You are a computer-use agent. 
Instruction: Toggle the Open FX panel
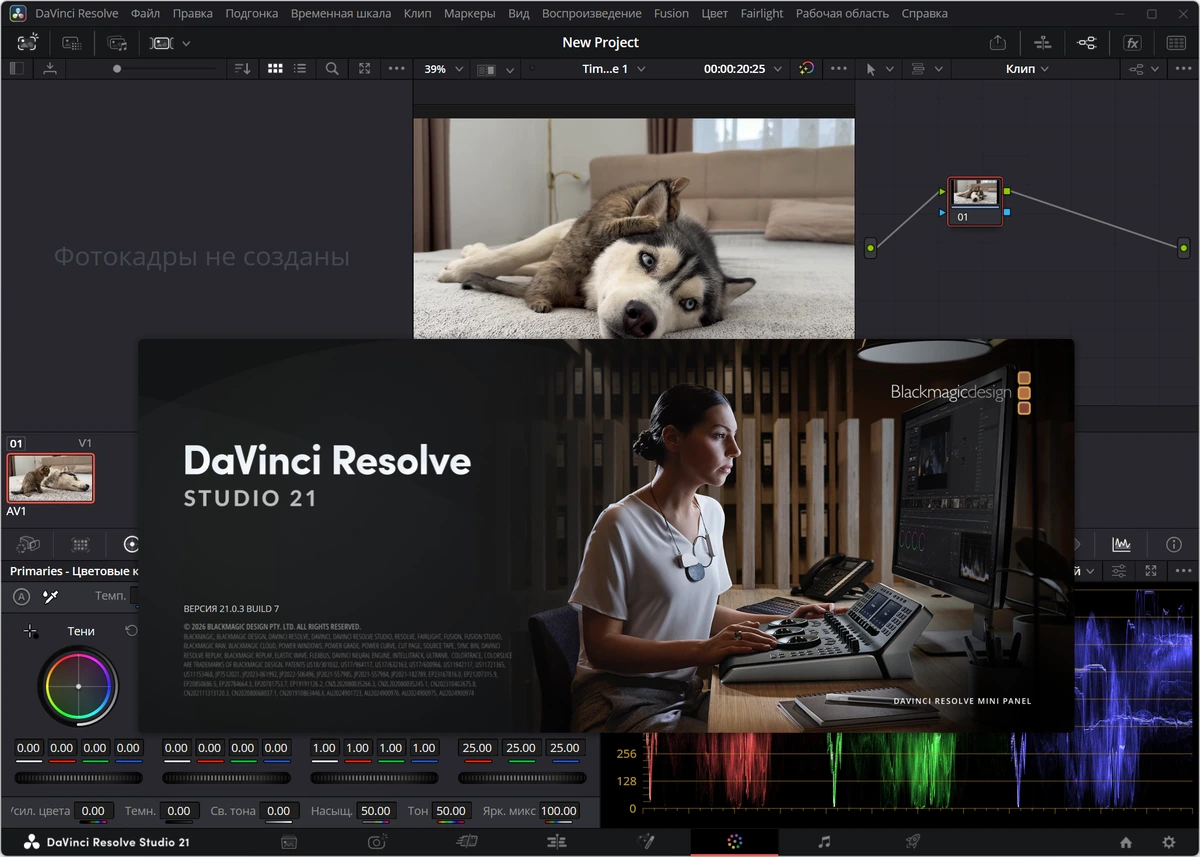coord(1132,43)
